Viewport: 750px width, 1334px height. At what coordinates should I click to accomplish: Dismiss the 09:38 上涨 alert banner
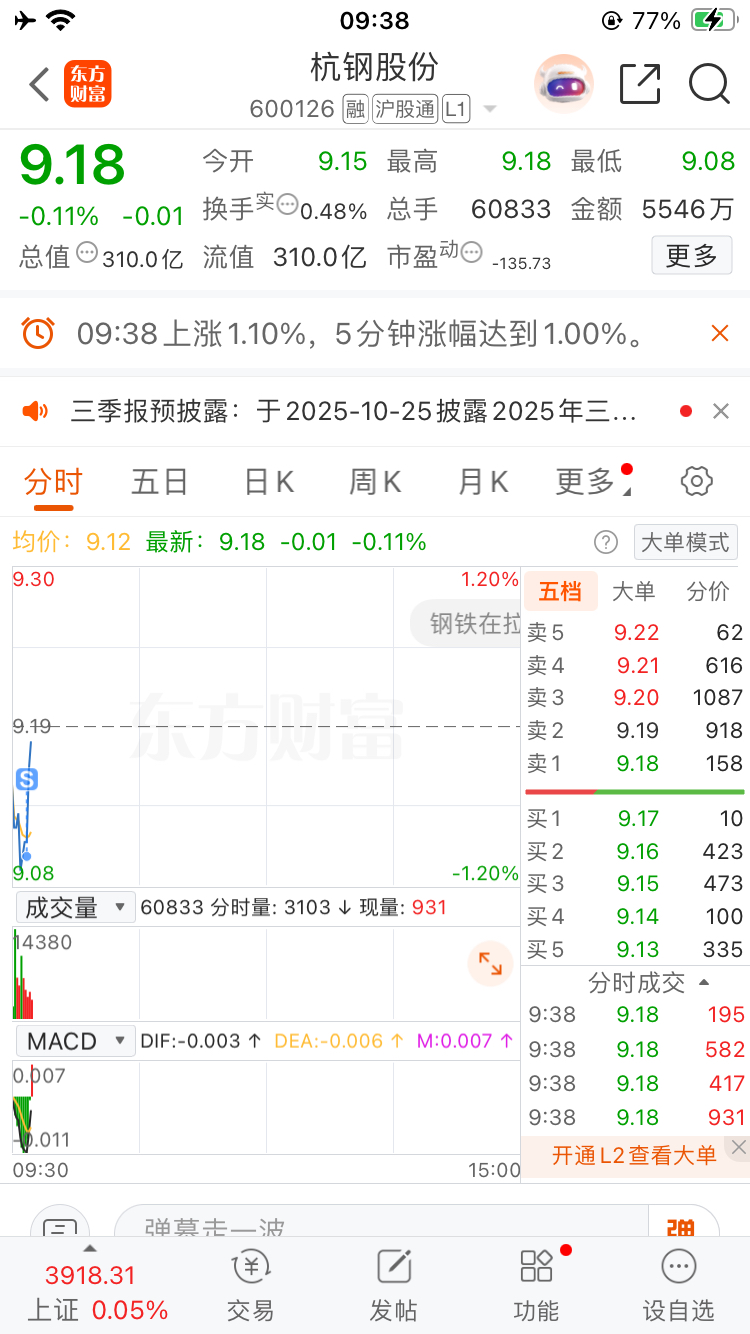pos(720,333)
